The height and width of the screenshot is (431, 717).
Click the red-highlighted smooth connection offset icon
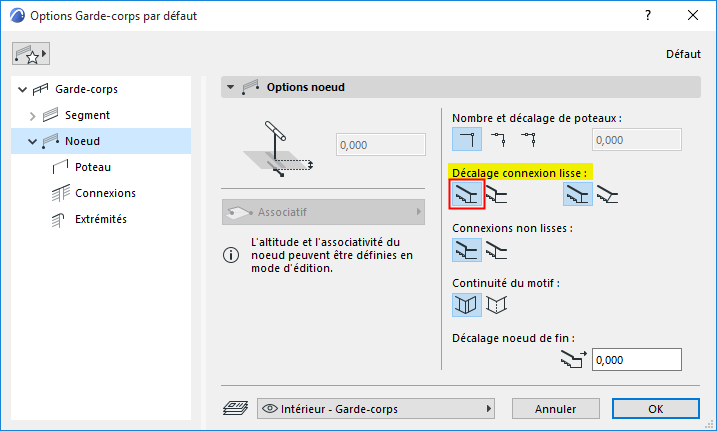point(467,194)
